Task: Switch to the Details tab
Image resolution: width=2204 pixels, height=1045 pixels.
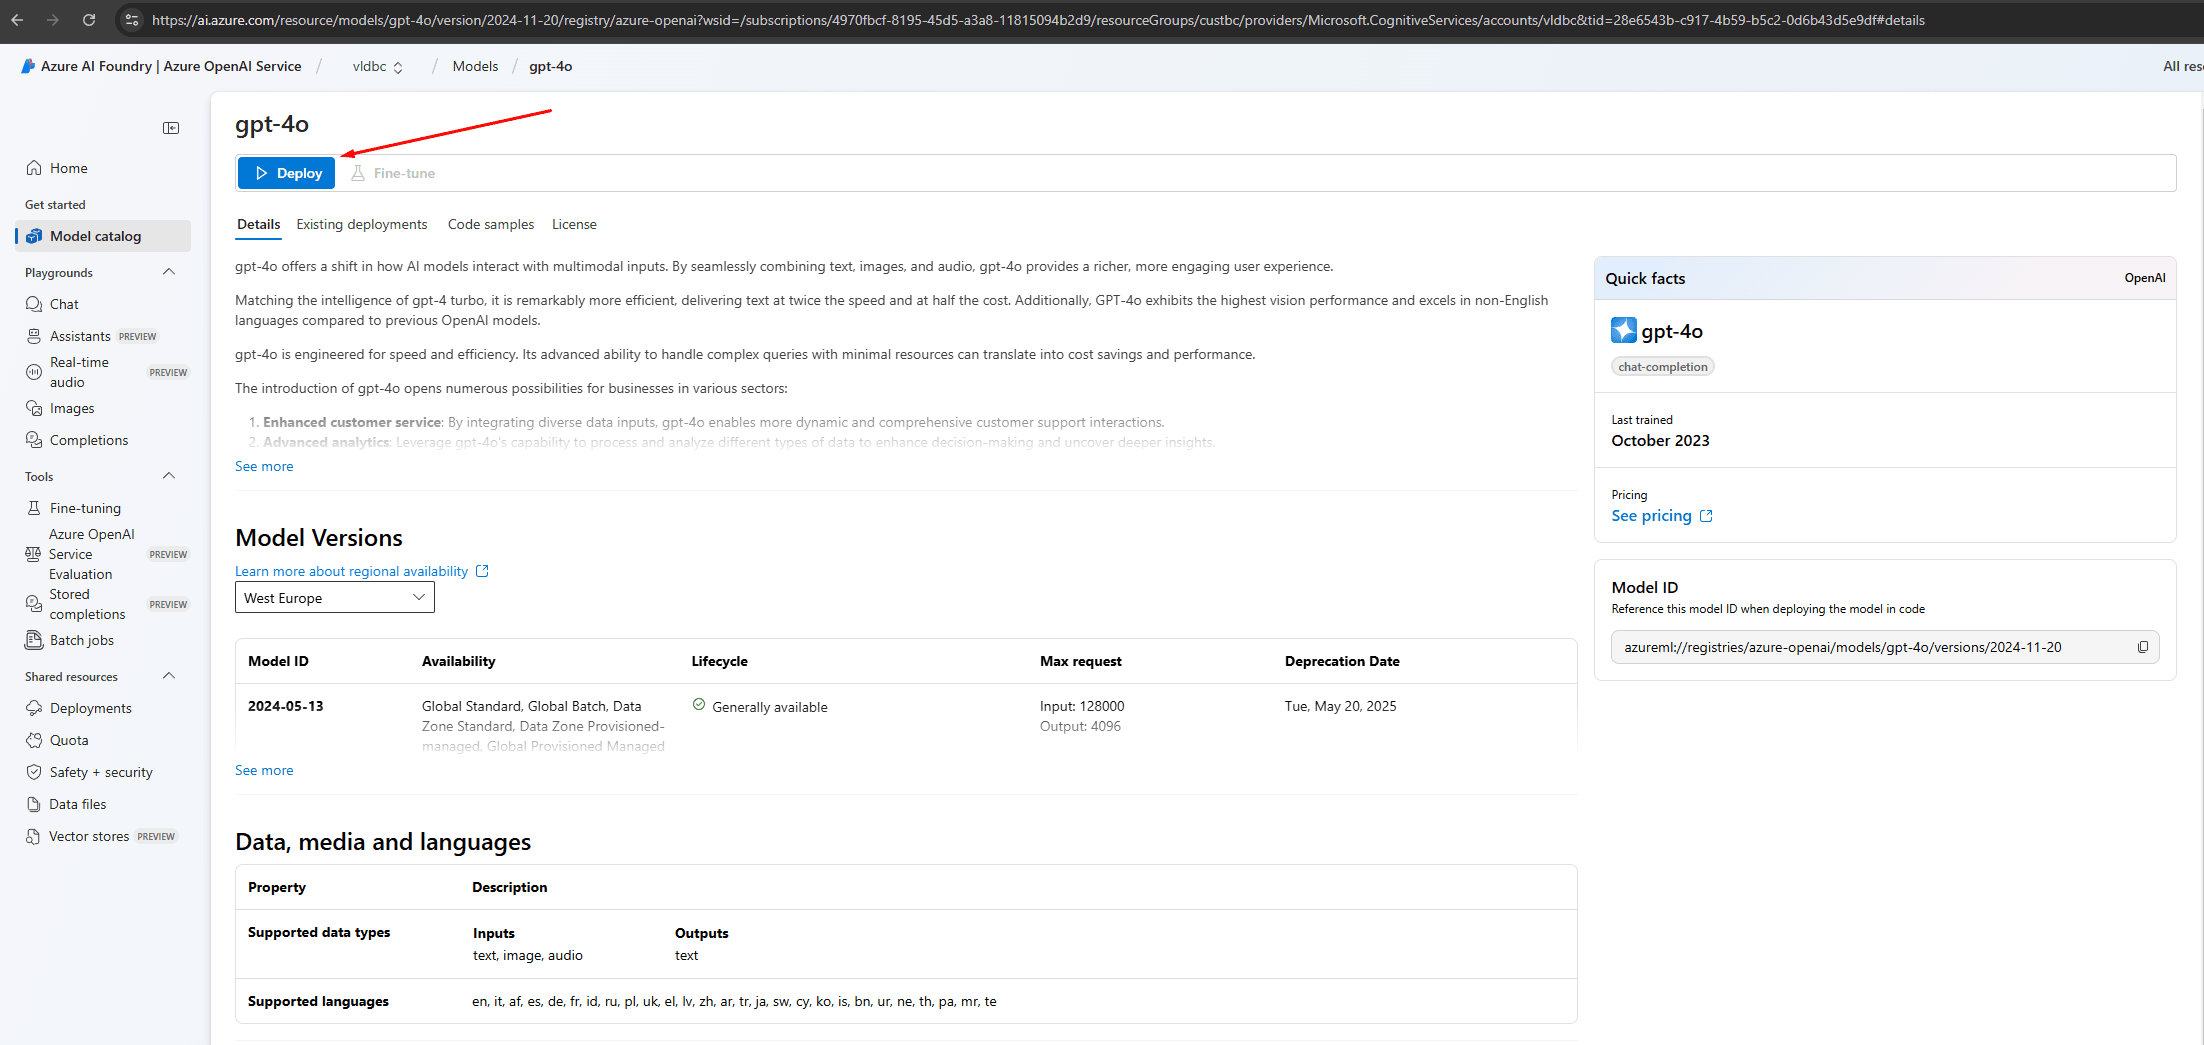Action: pos(258,224)
